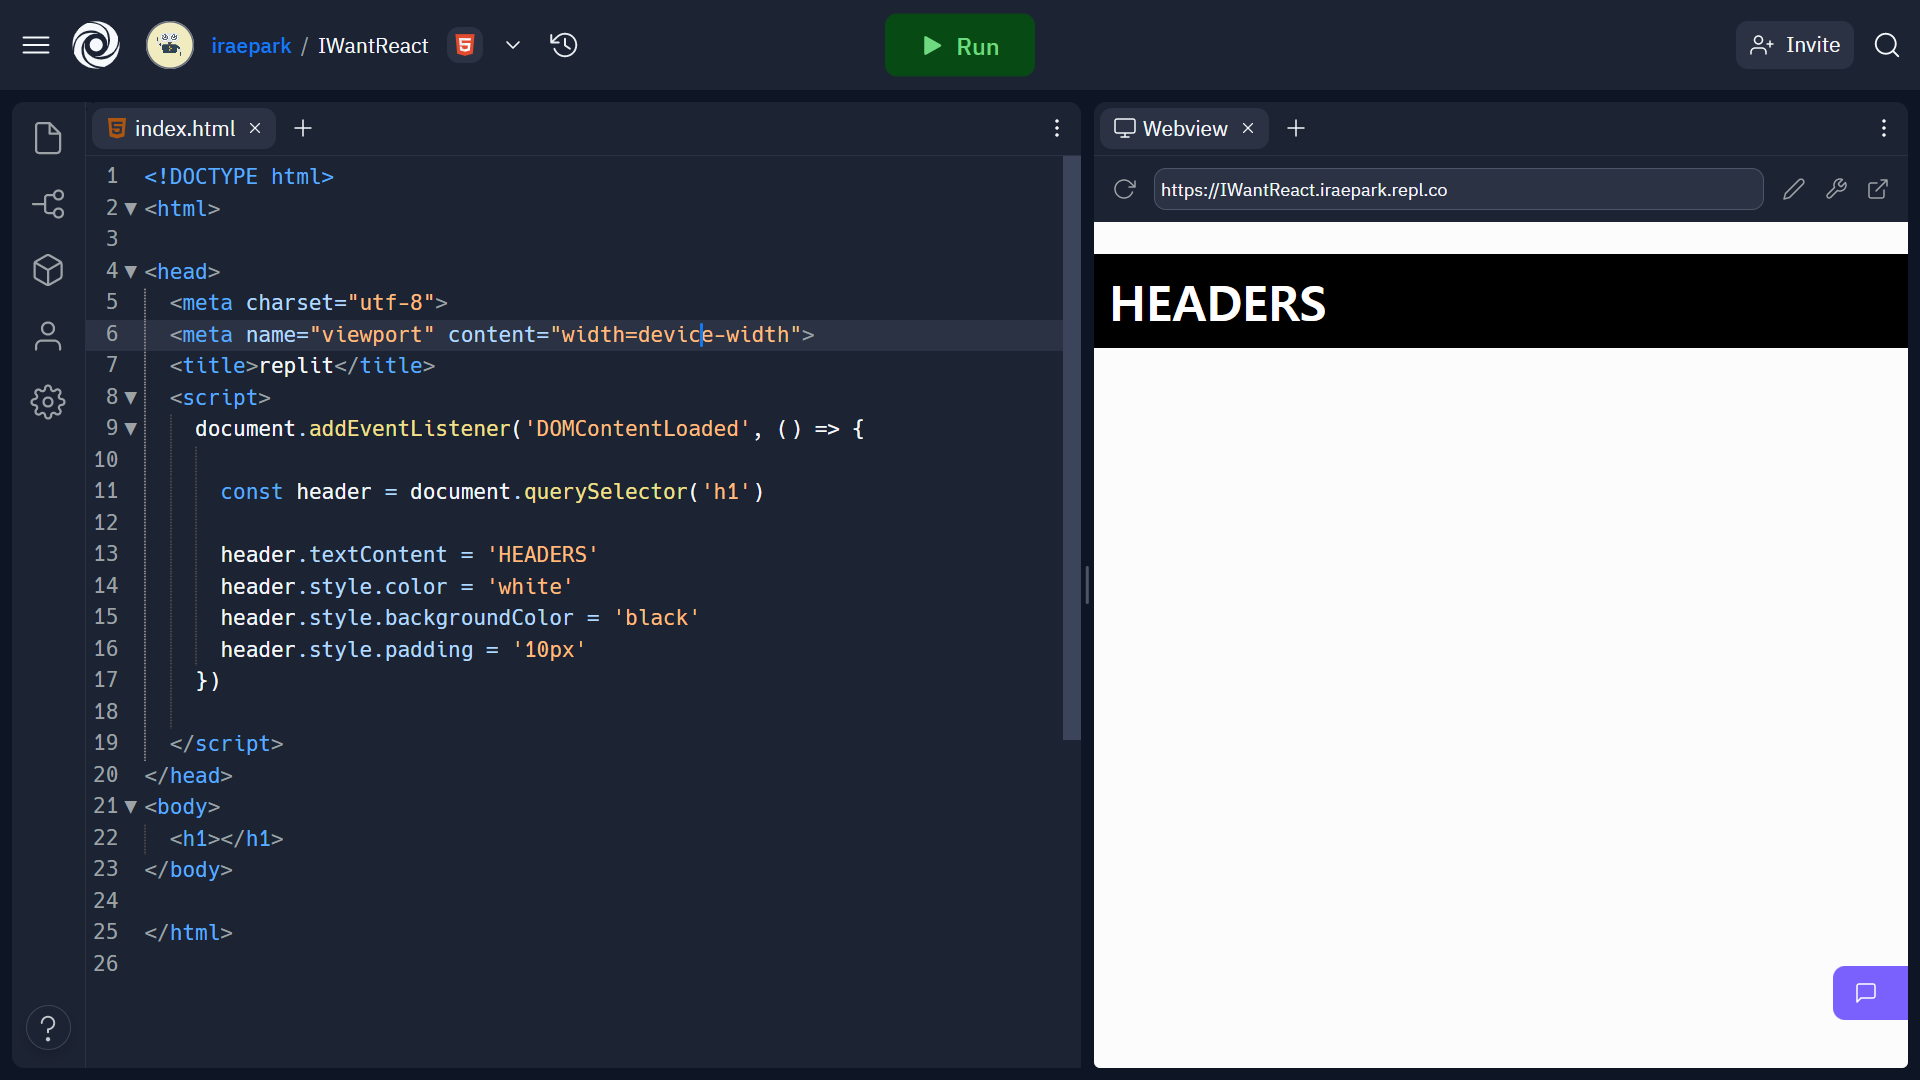Click <!DOCTYPE html> on line 1
1920x1080 pixels.
tap(239, 177)
